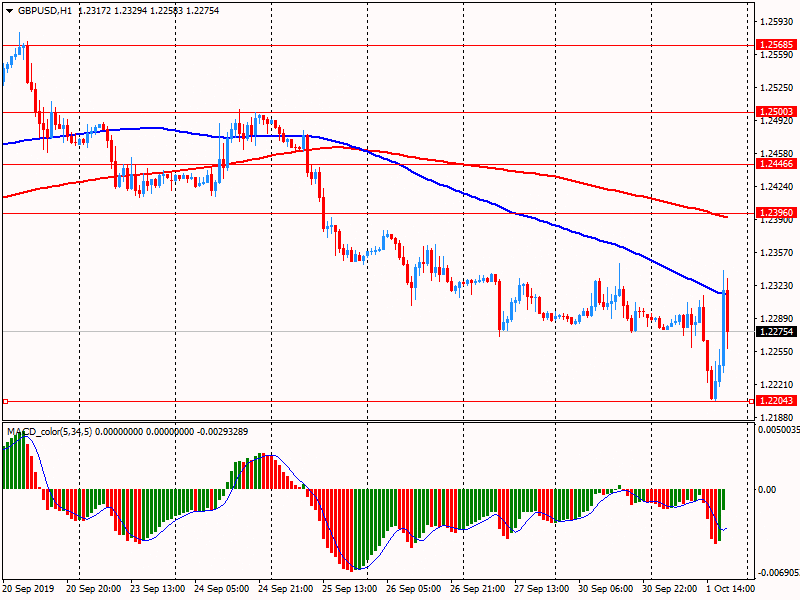Image resolution: width=800 pixels, height=600 pixels.
Task: Click the 20 Sep 20:00 time axis label
Action: [x=93, y=589]
